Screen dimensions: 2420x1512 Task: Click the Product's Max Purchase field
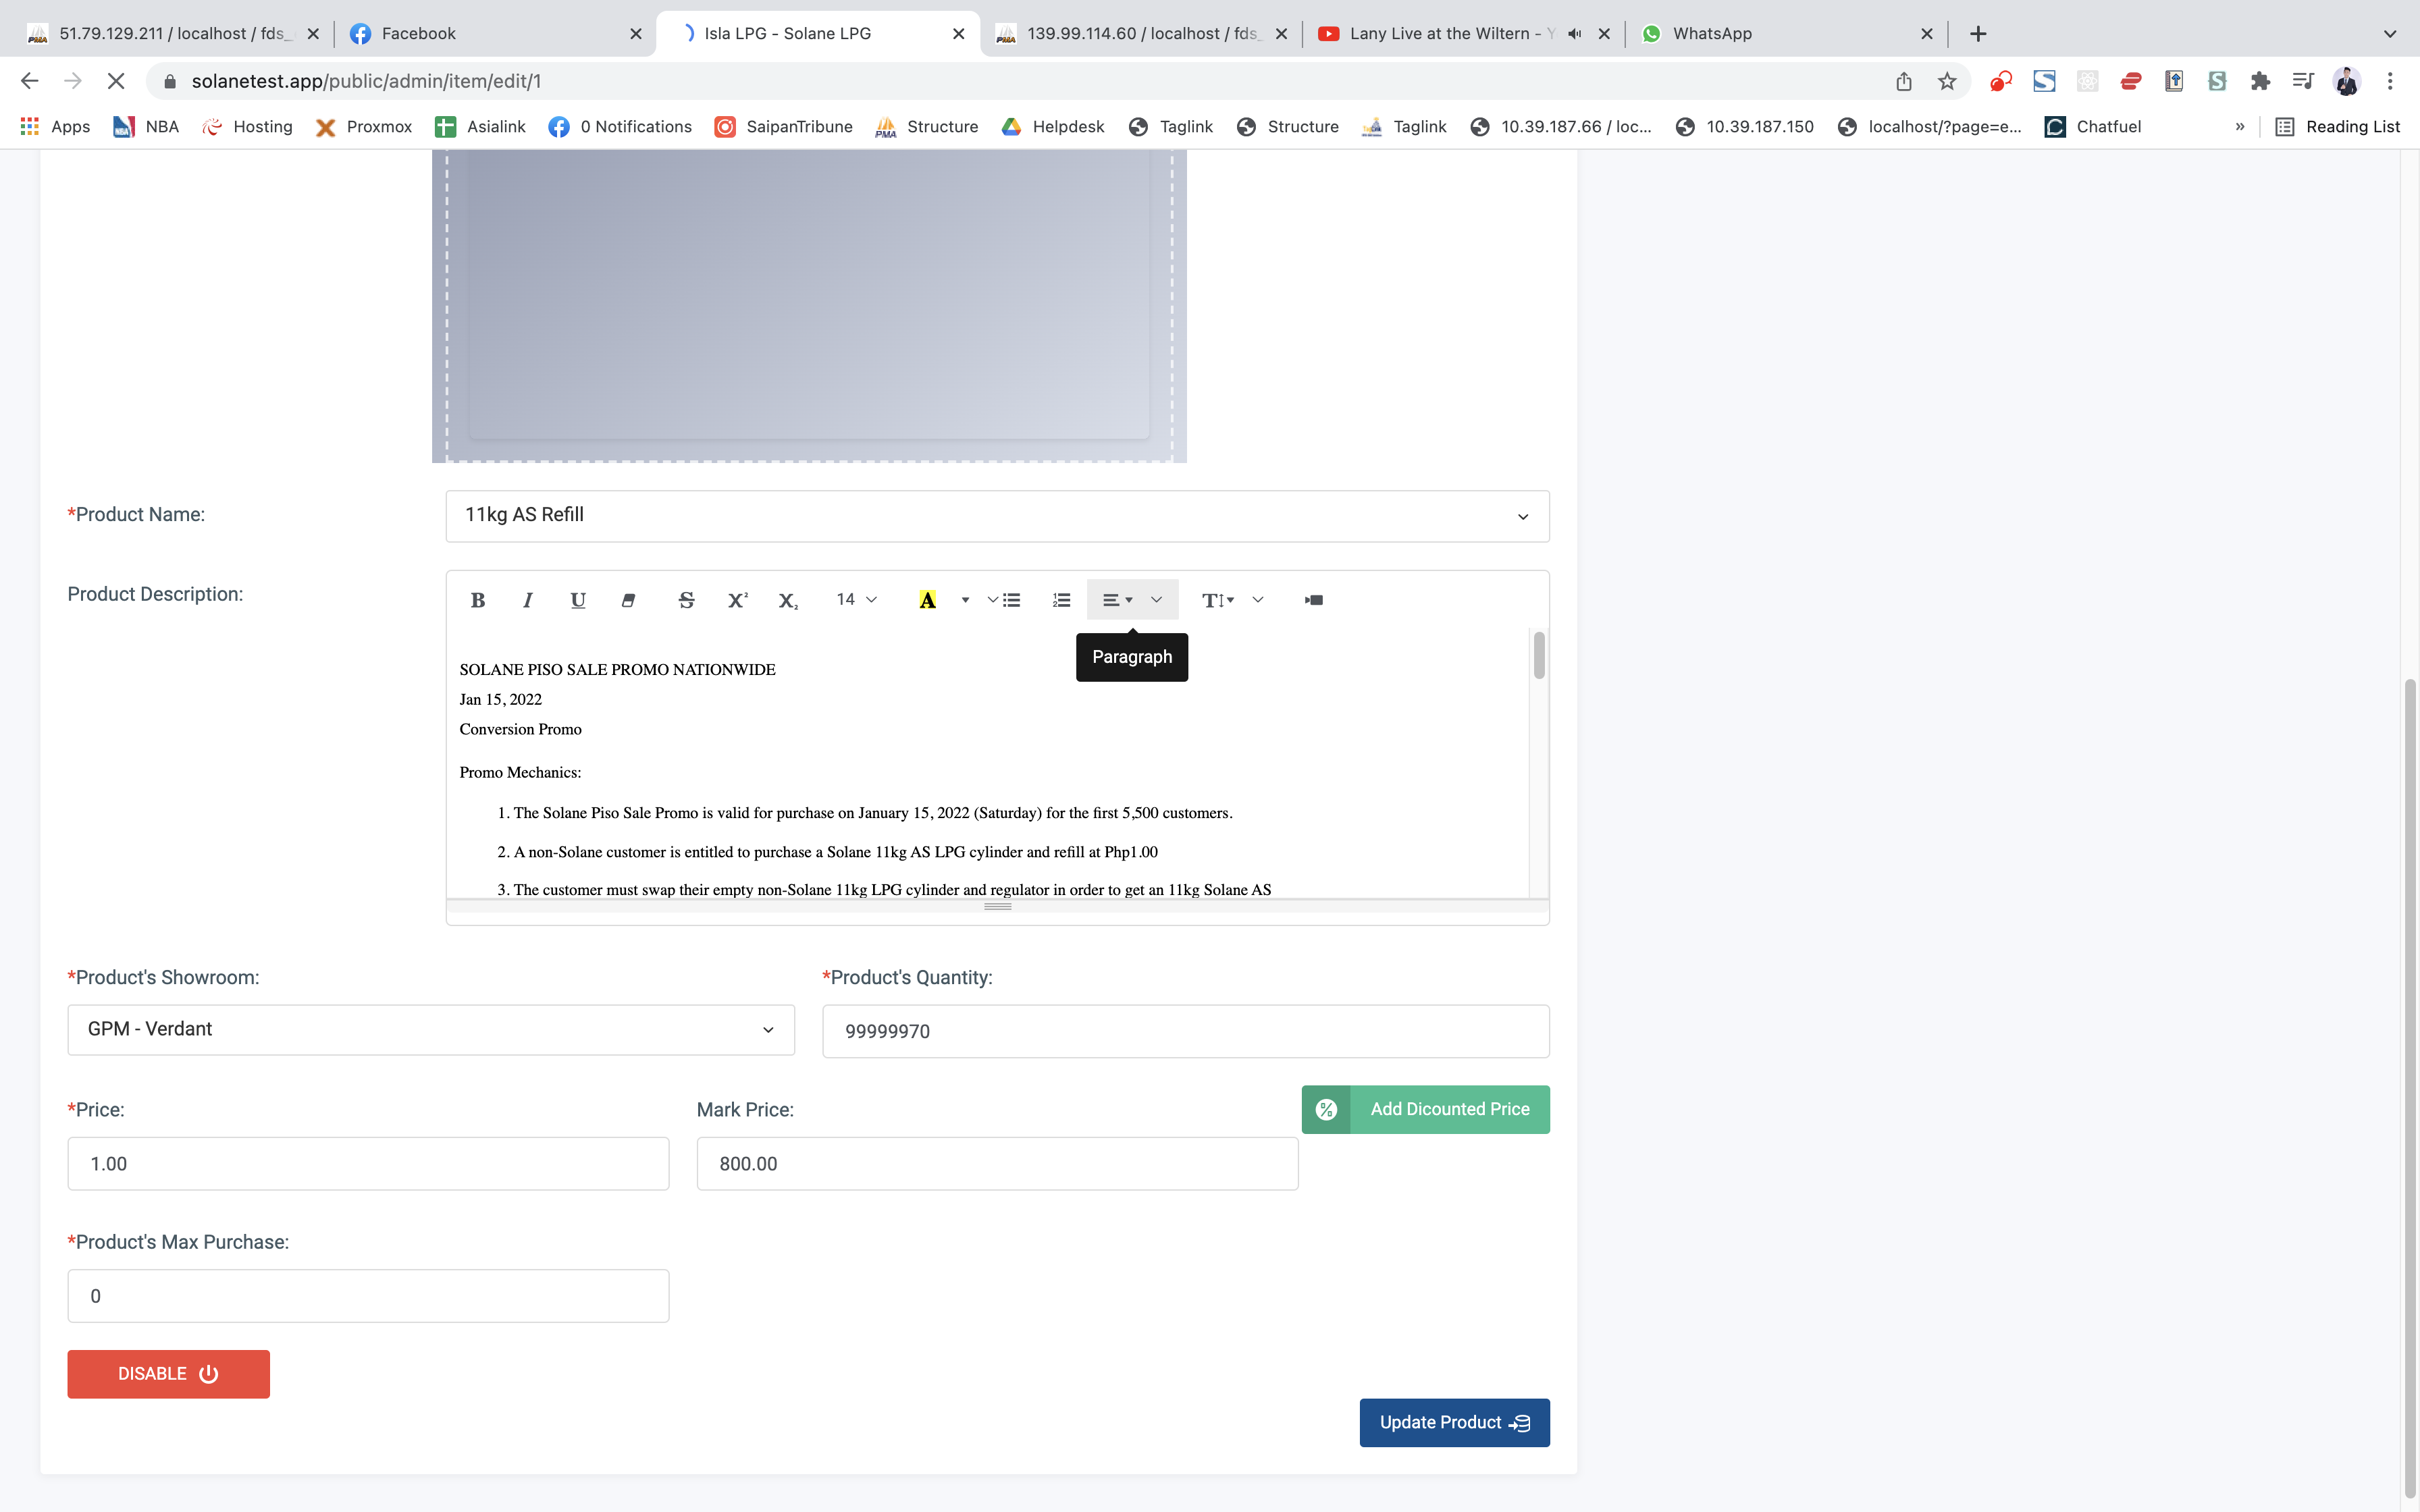[x=368, y=1296]
